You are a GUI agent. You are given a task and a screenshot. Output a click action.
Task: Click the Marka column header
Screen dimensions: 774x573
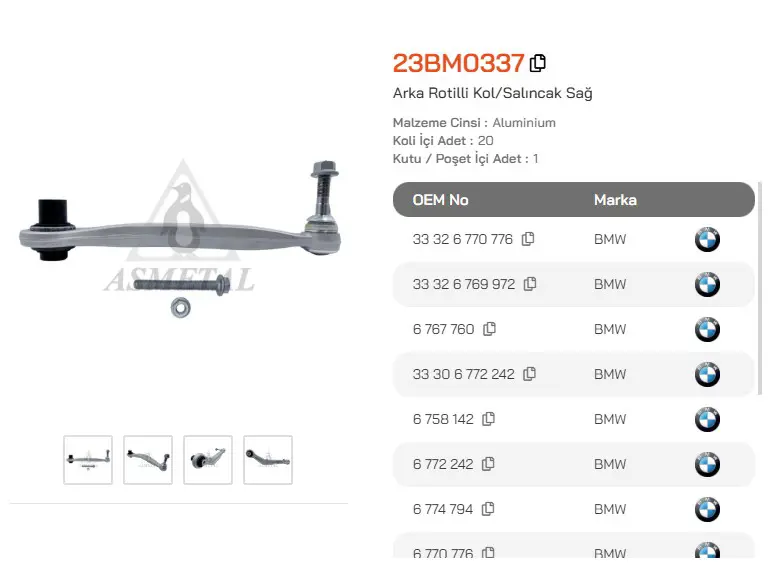click(615, 200)
